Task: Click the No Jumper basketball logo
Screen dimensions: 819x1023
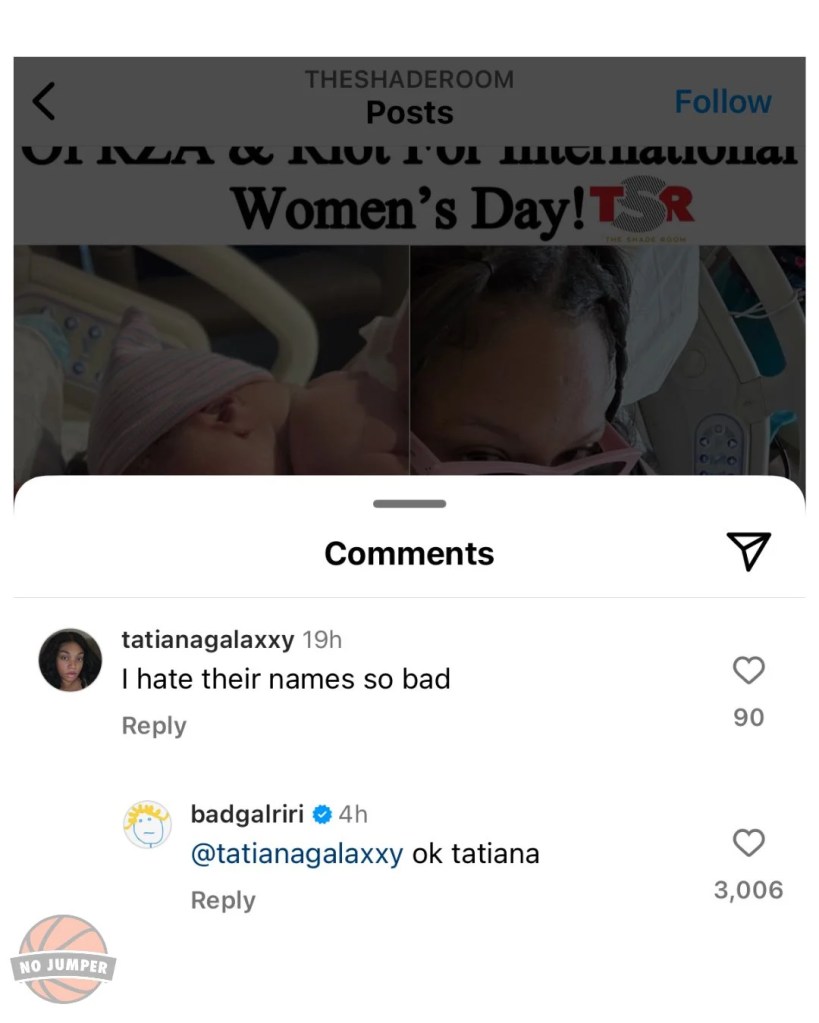Action: coord(65,958)
